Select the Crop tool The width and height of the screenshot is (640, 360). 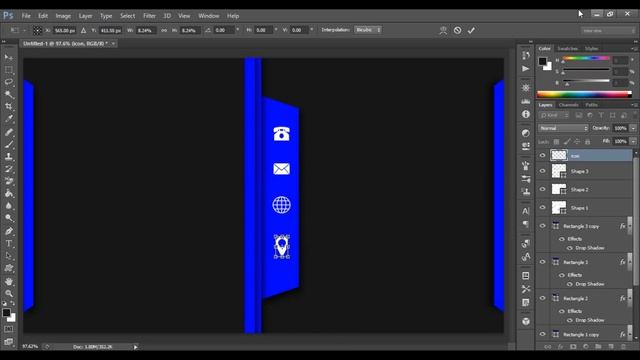pos(9,107)
